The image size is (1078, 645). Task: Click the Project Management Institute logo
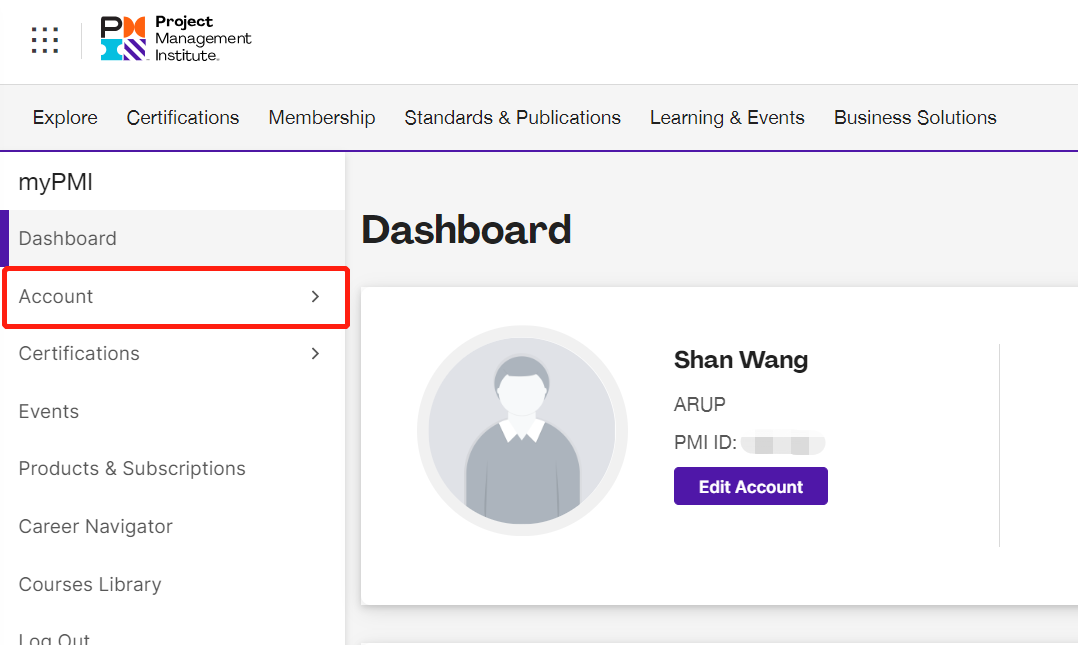pos(176,39)
